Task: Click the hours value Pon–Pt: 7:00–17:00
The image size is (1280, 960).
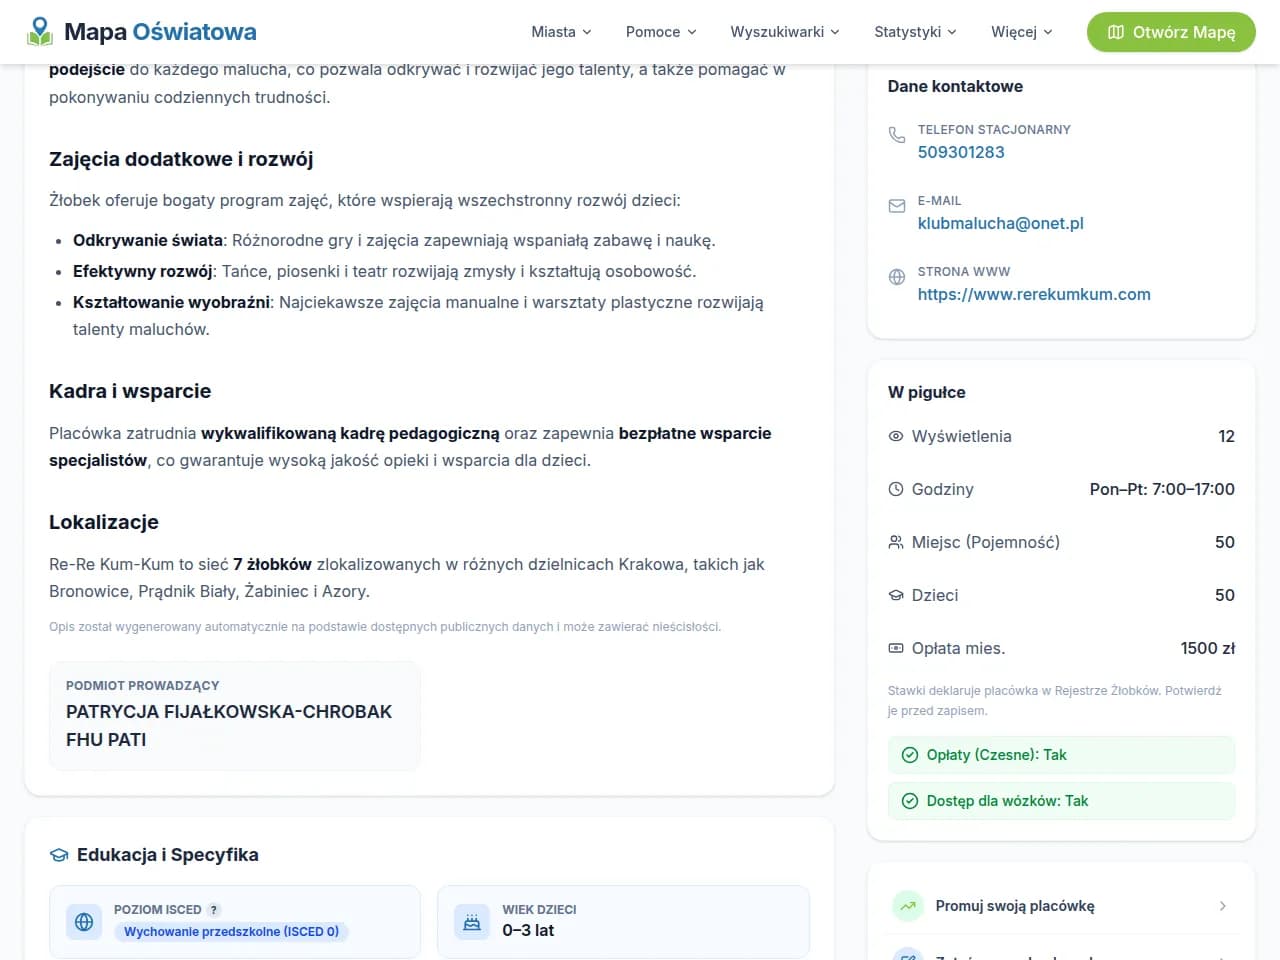Action: [1162, 489]
